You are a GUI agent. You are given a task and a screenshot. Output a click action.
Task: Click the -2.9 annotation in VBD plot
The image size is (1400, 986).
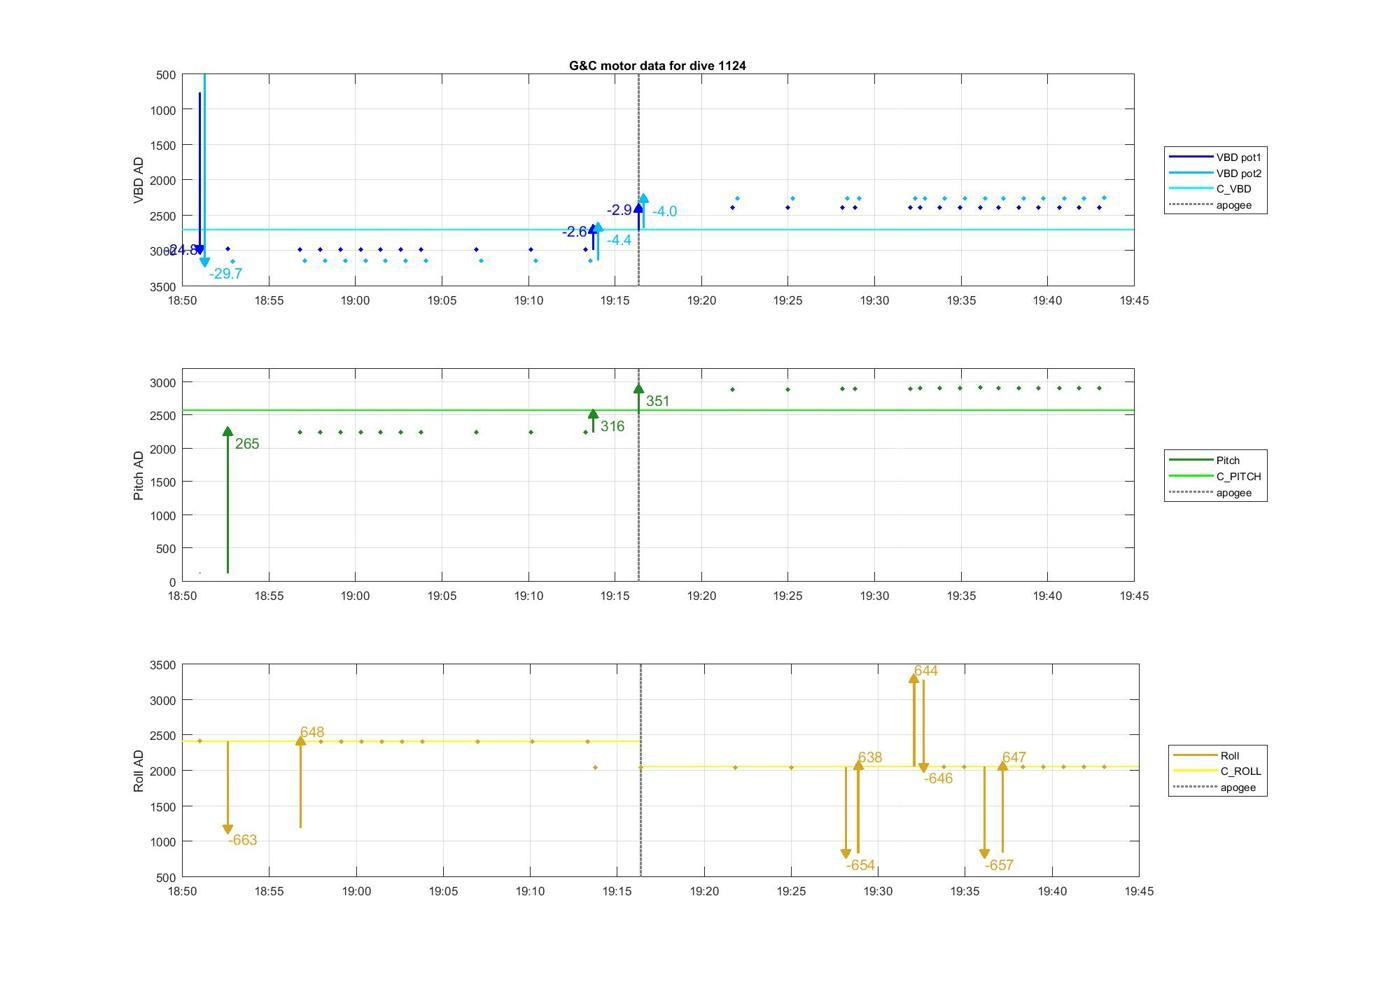point(619,210)
